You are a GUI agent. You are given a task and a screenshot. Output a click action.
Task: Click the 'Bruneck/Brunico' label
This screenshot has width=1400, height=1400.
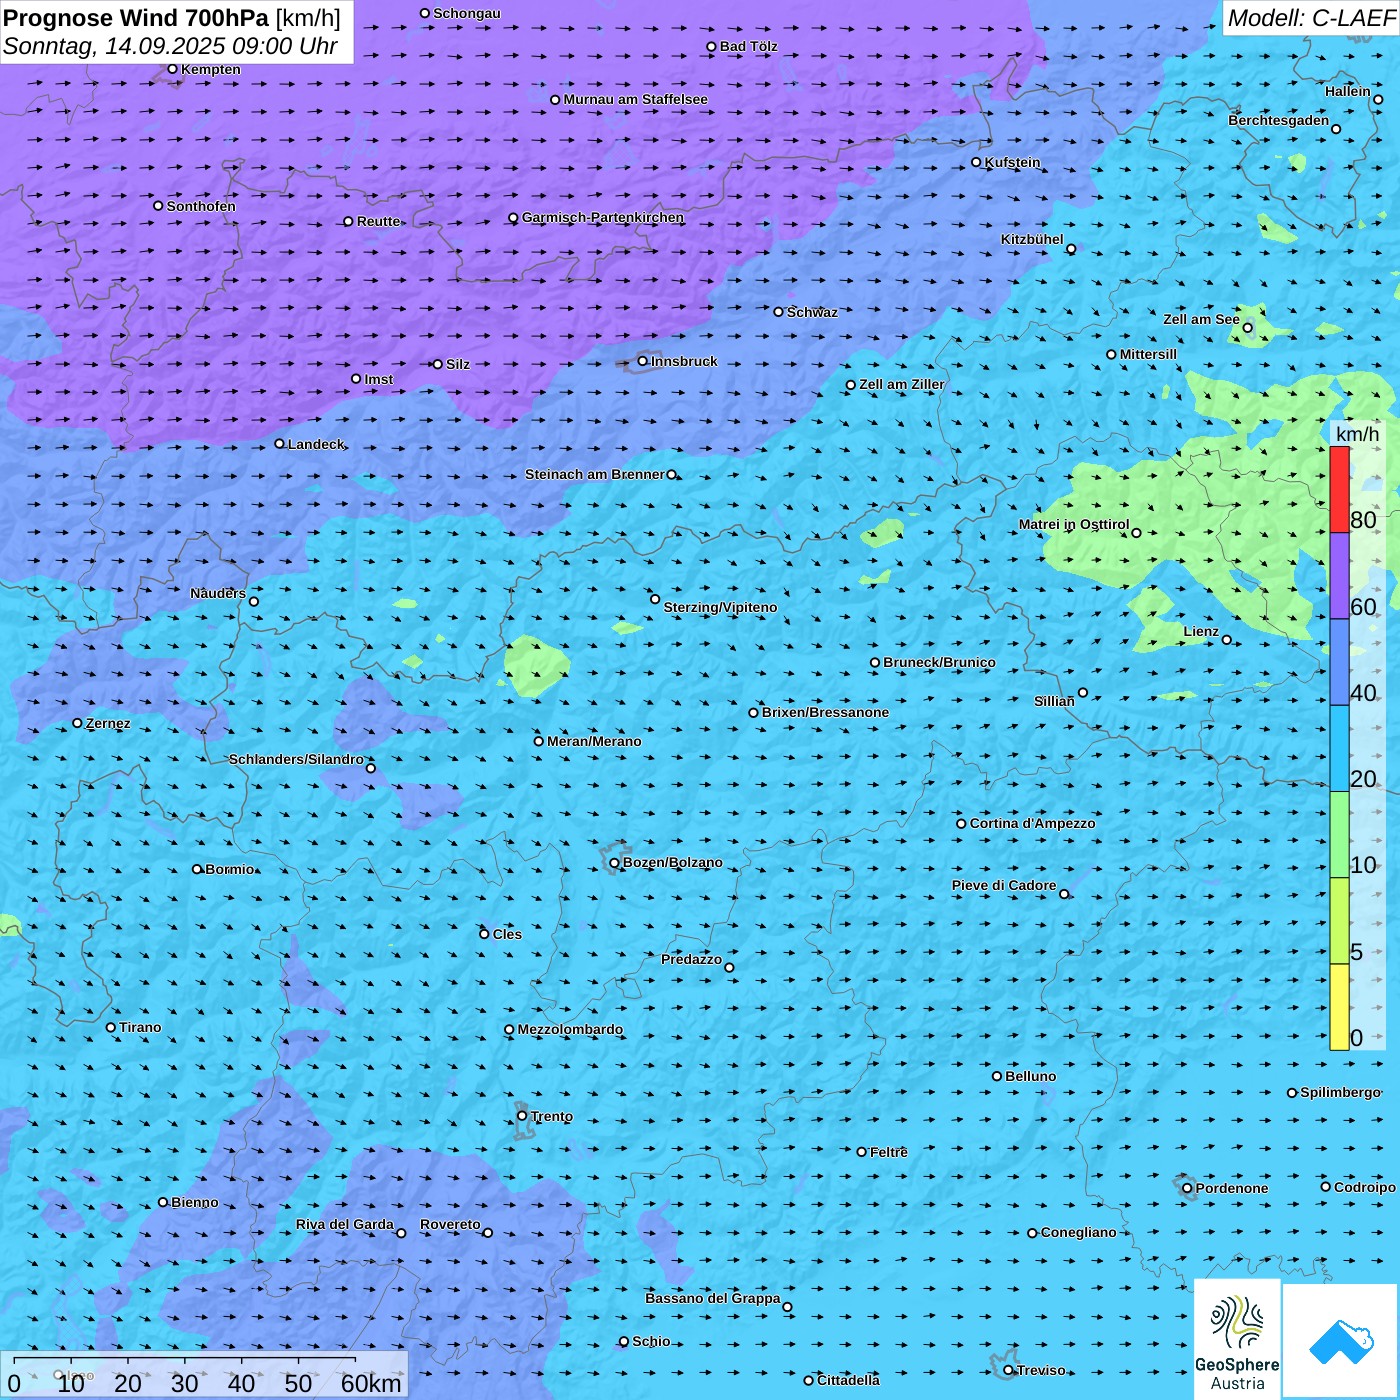pyautogui.click(x=939, y=662)
